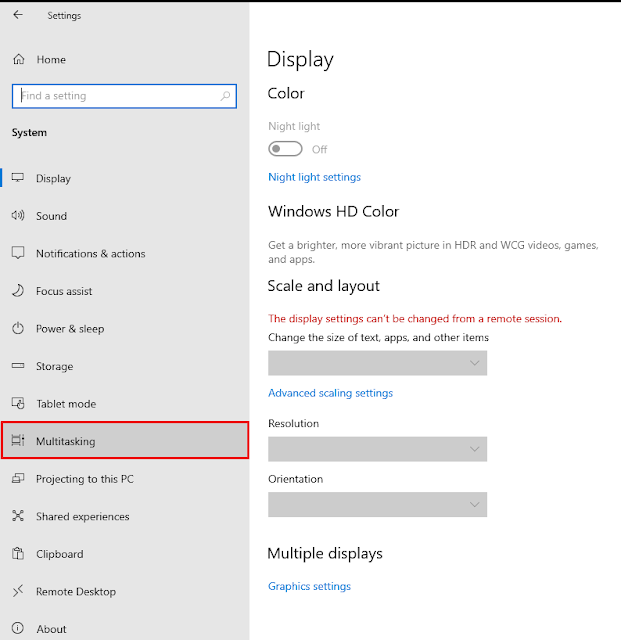Viewport: 621px width, 640px height.
Task: Click the Remote Desktop icon
Action: (18, 591)
